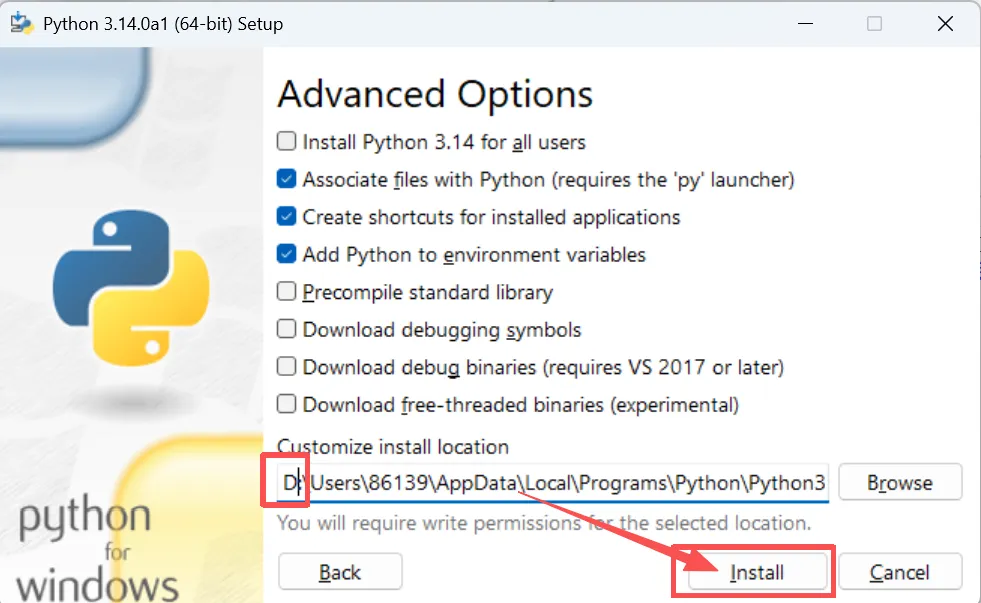
Task: Click the Python logo graphic
Action: coord(131,288)
